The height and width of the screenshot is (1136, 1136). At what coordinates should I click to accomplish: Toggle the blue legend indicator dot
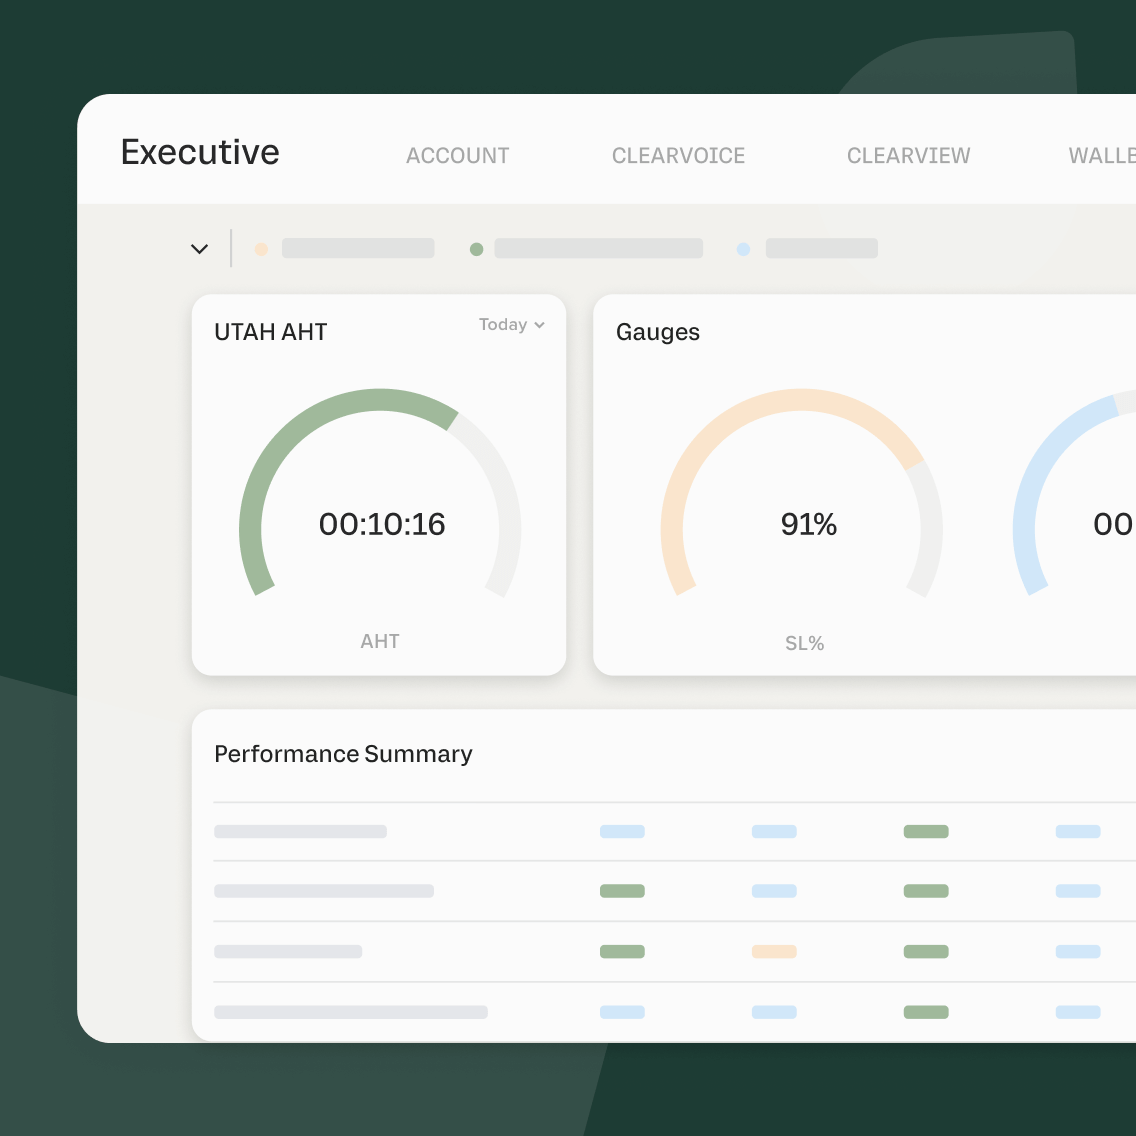pyautogui.click(x=744, y=248)
